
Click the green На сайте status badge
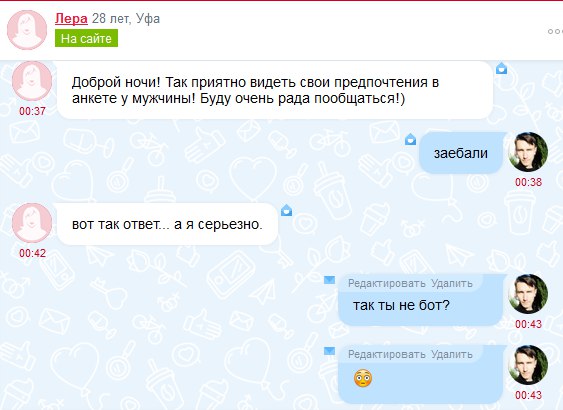pyautogui.click(x=86, y=38)
